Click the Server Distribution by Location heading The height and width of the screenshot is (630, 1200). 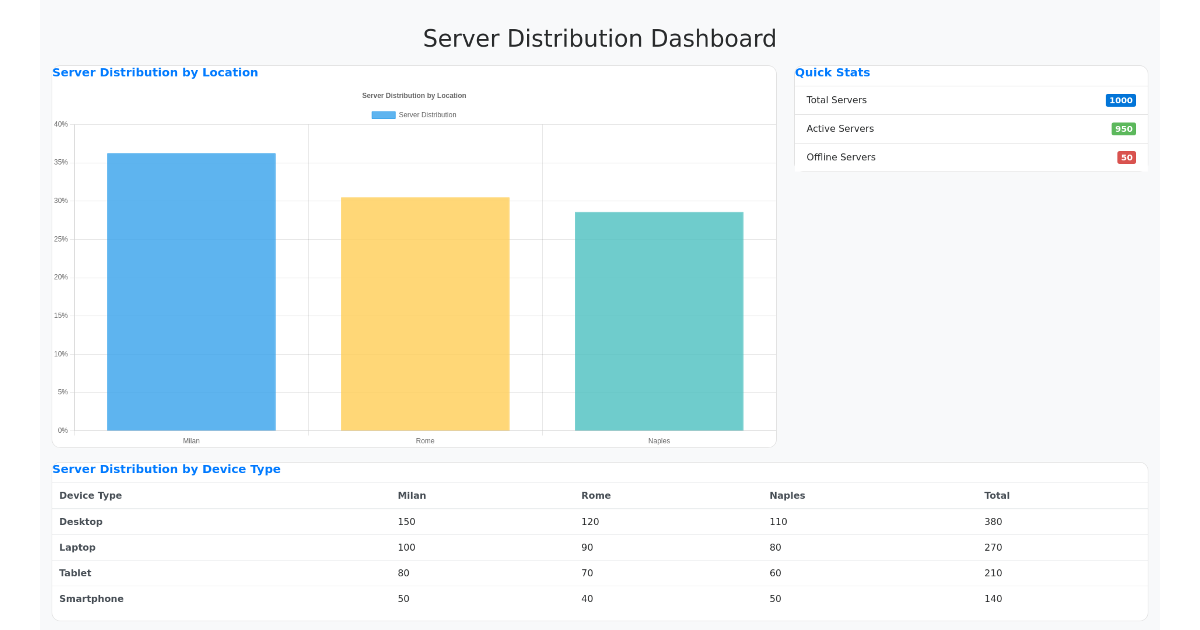(155, 72)
